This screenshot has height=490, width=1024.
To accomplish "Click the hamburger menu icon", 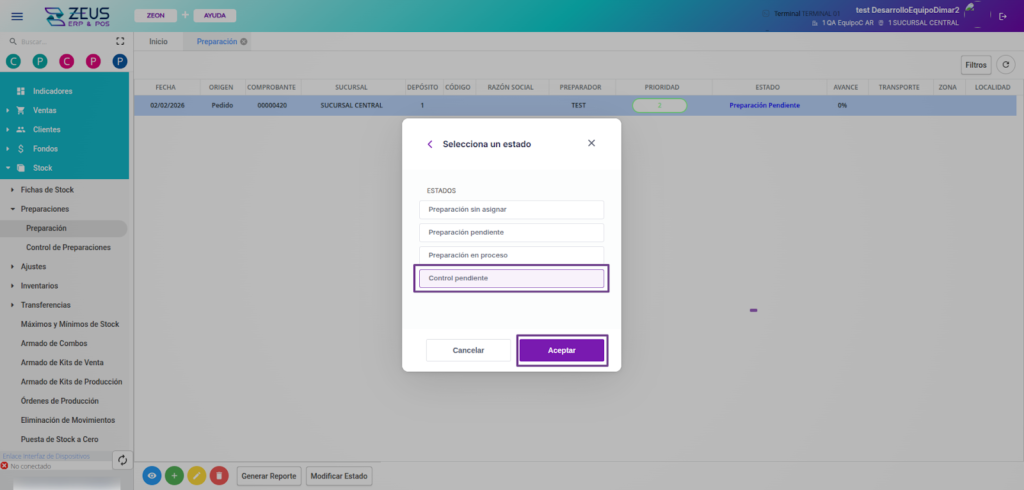I will (16, 16).
